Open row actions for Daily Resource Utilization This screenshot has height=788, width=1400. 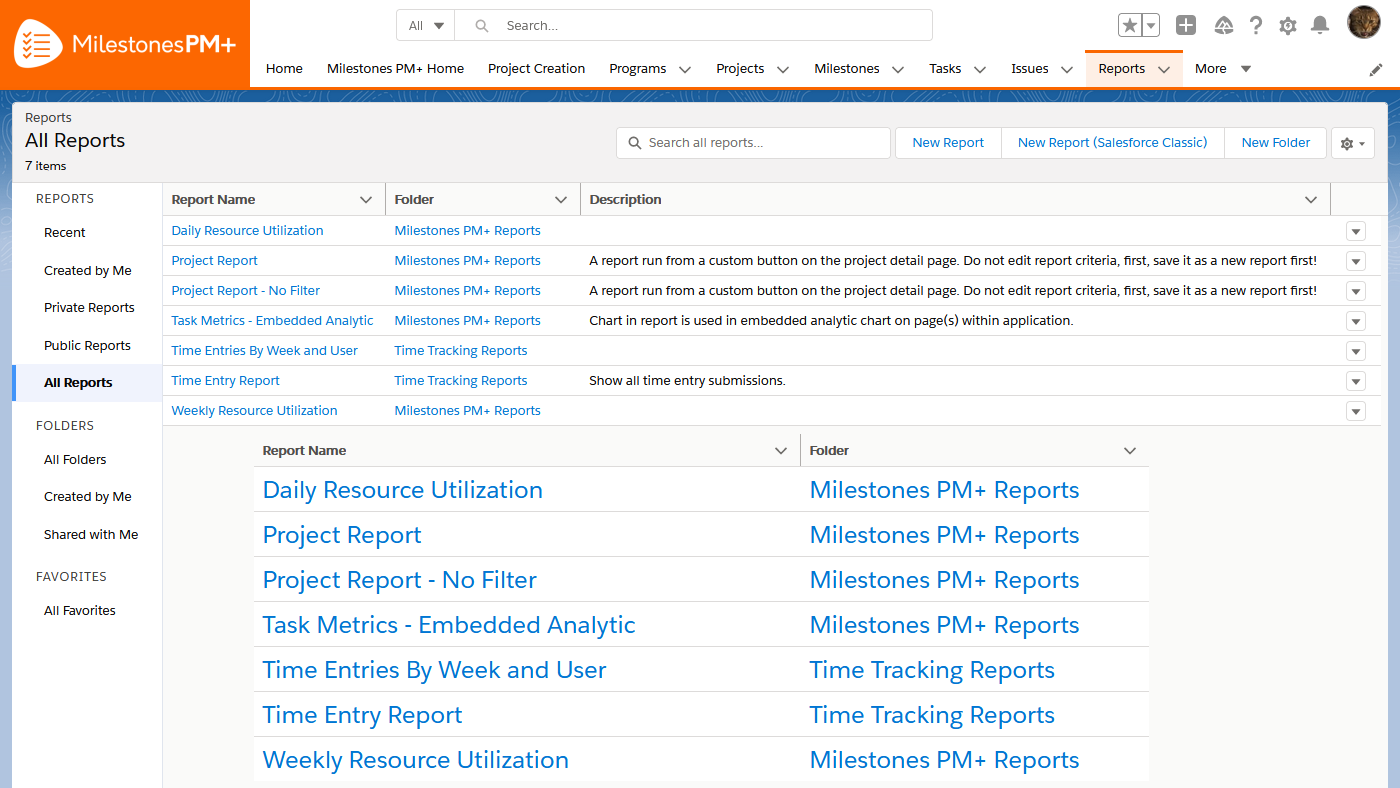pos(1356,231)
